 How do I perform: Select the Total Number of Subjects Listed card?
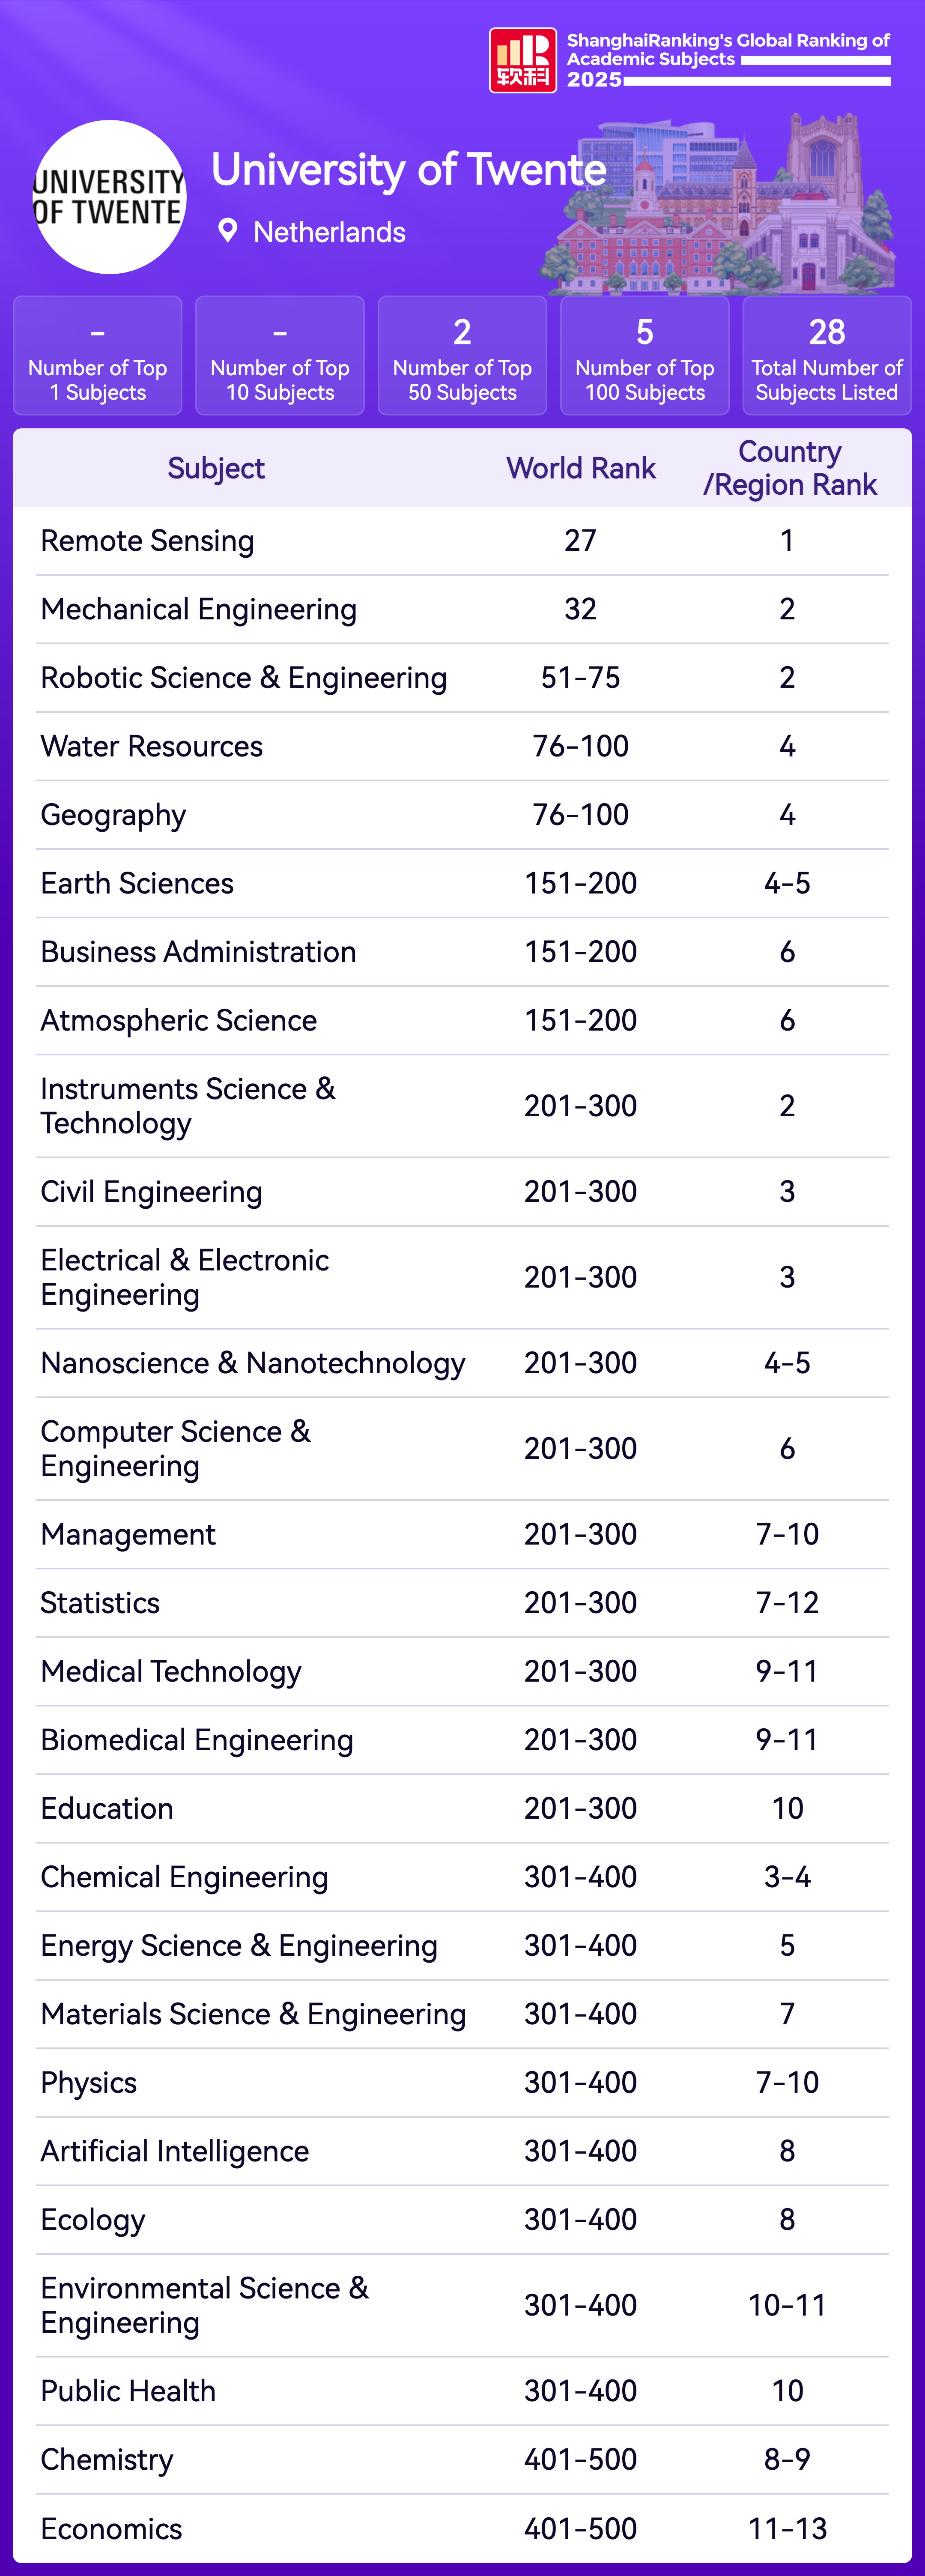coord(827,355)
